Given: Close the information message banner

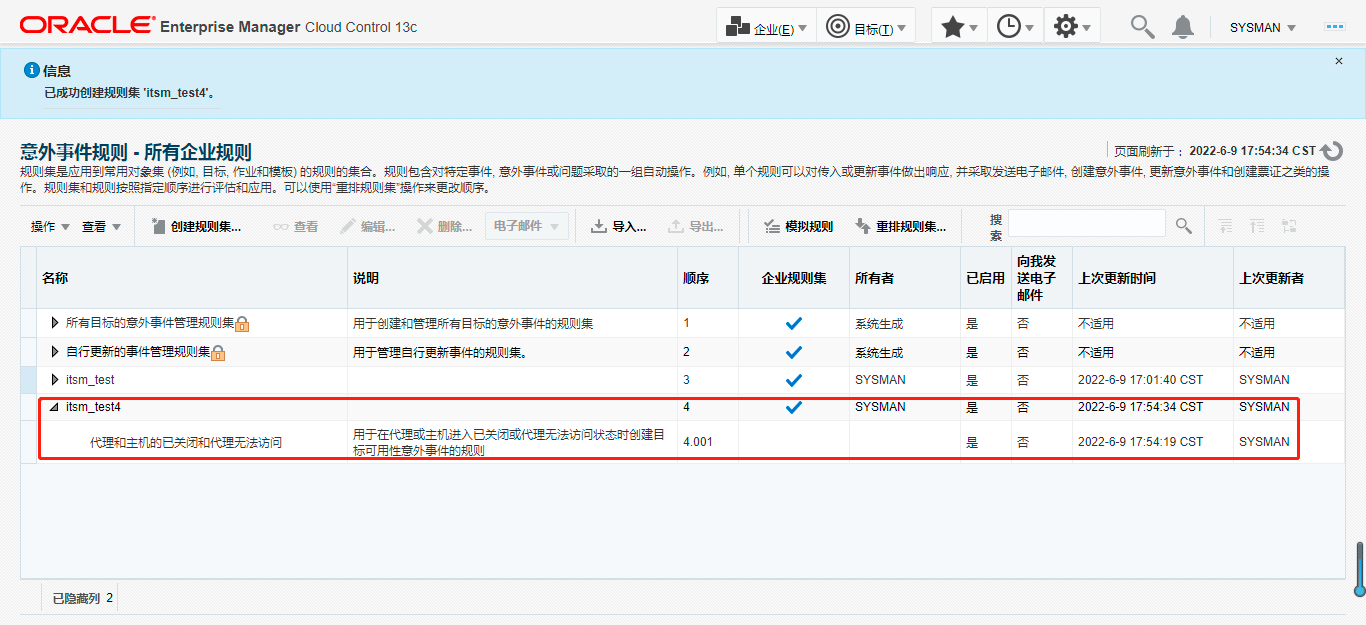Looking at the screenshot, I should tap(1339, 61).
